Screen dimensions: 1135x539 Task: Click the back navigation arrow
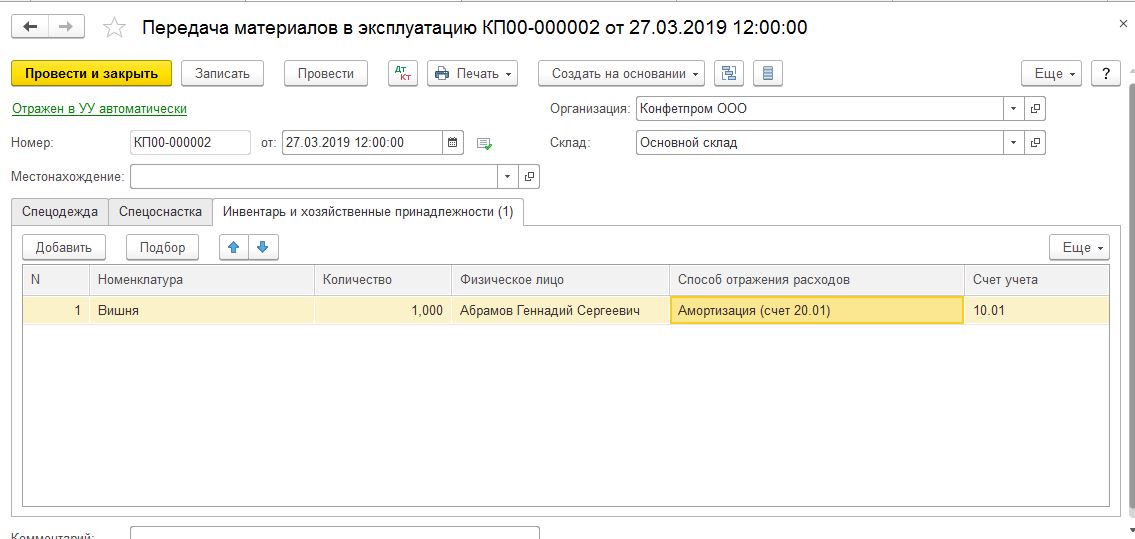coord(30,27)
